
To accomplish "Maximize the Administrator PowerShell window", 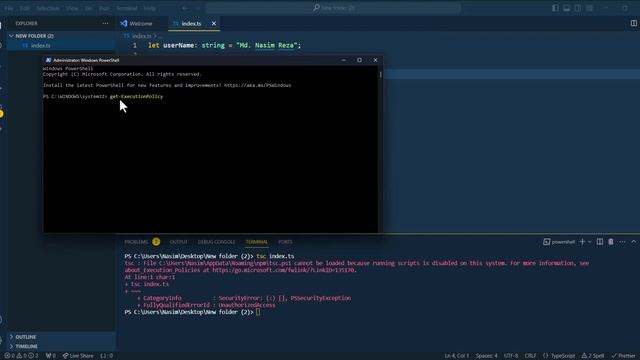I will pos(359,60).
